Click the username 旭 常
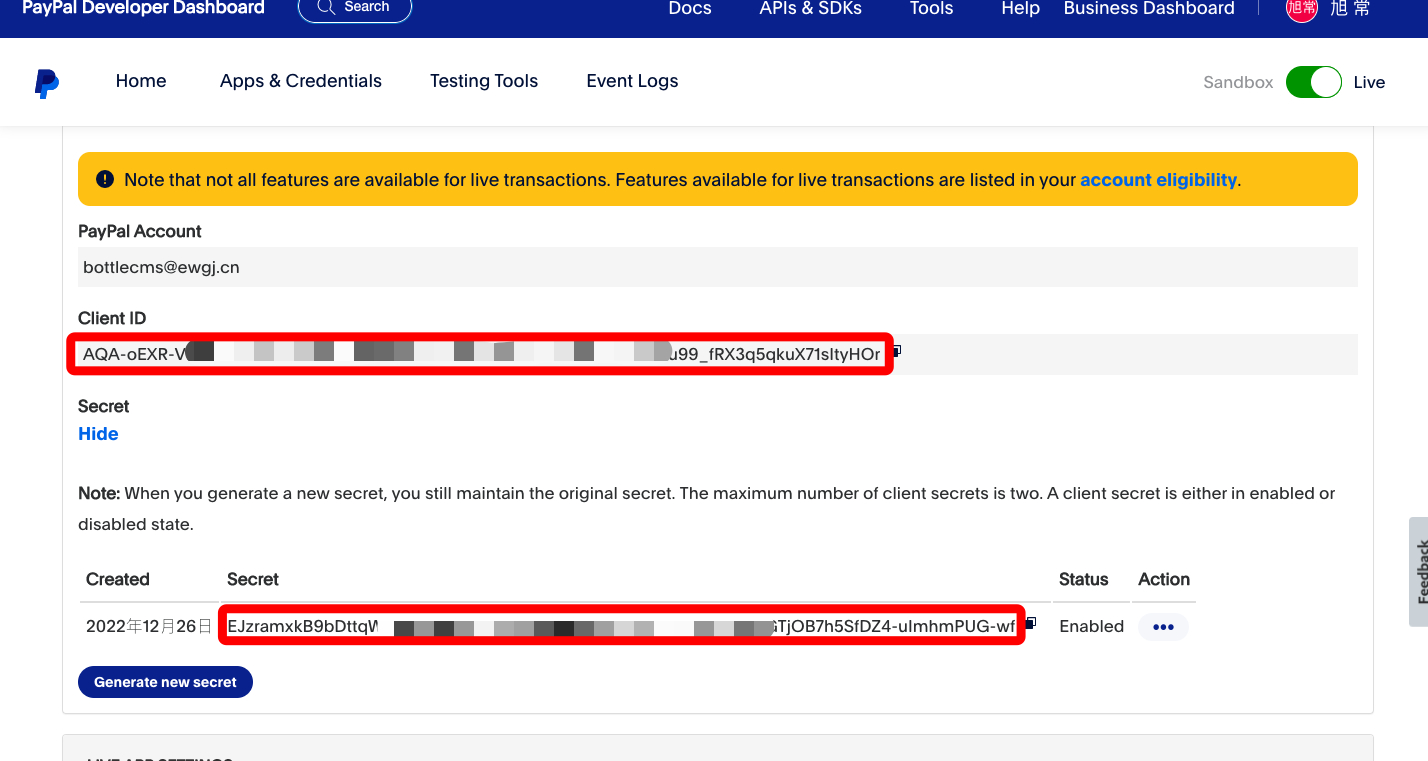Screen dimensions: 1428x761 pyautogui.click(x=1350, y=9)
